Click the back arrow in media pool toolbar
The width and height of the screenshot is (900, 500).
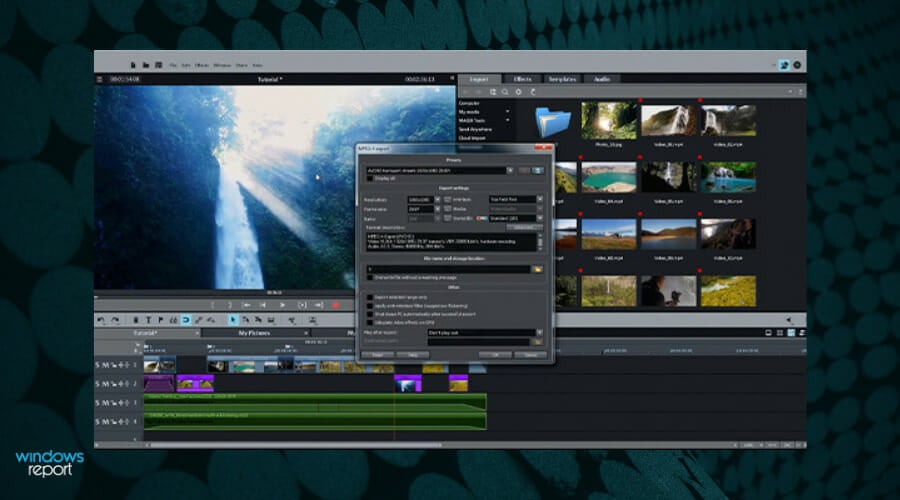tap(466, 92)
